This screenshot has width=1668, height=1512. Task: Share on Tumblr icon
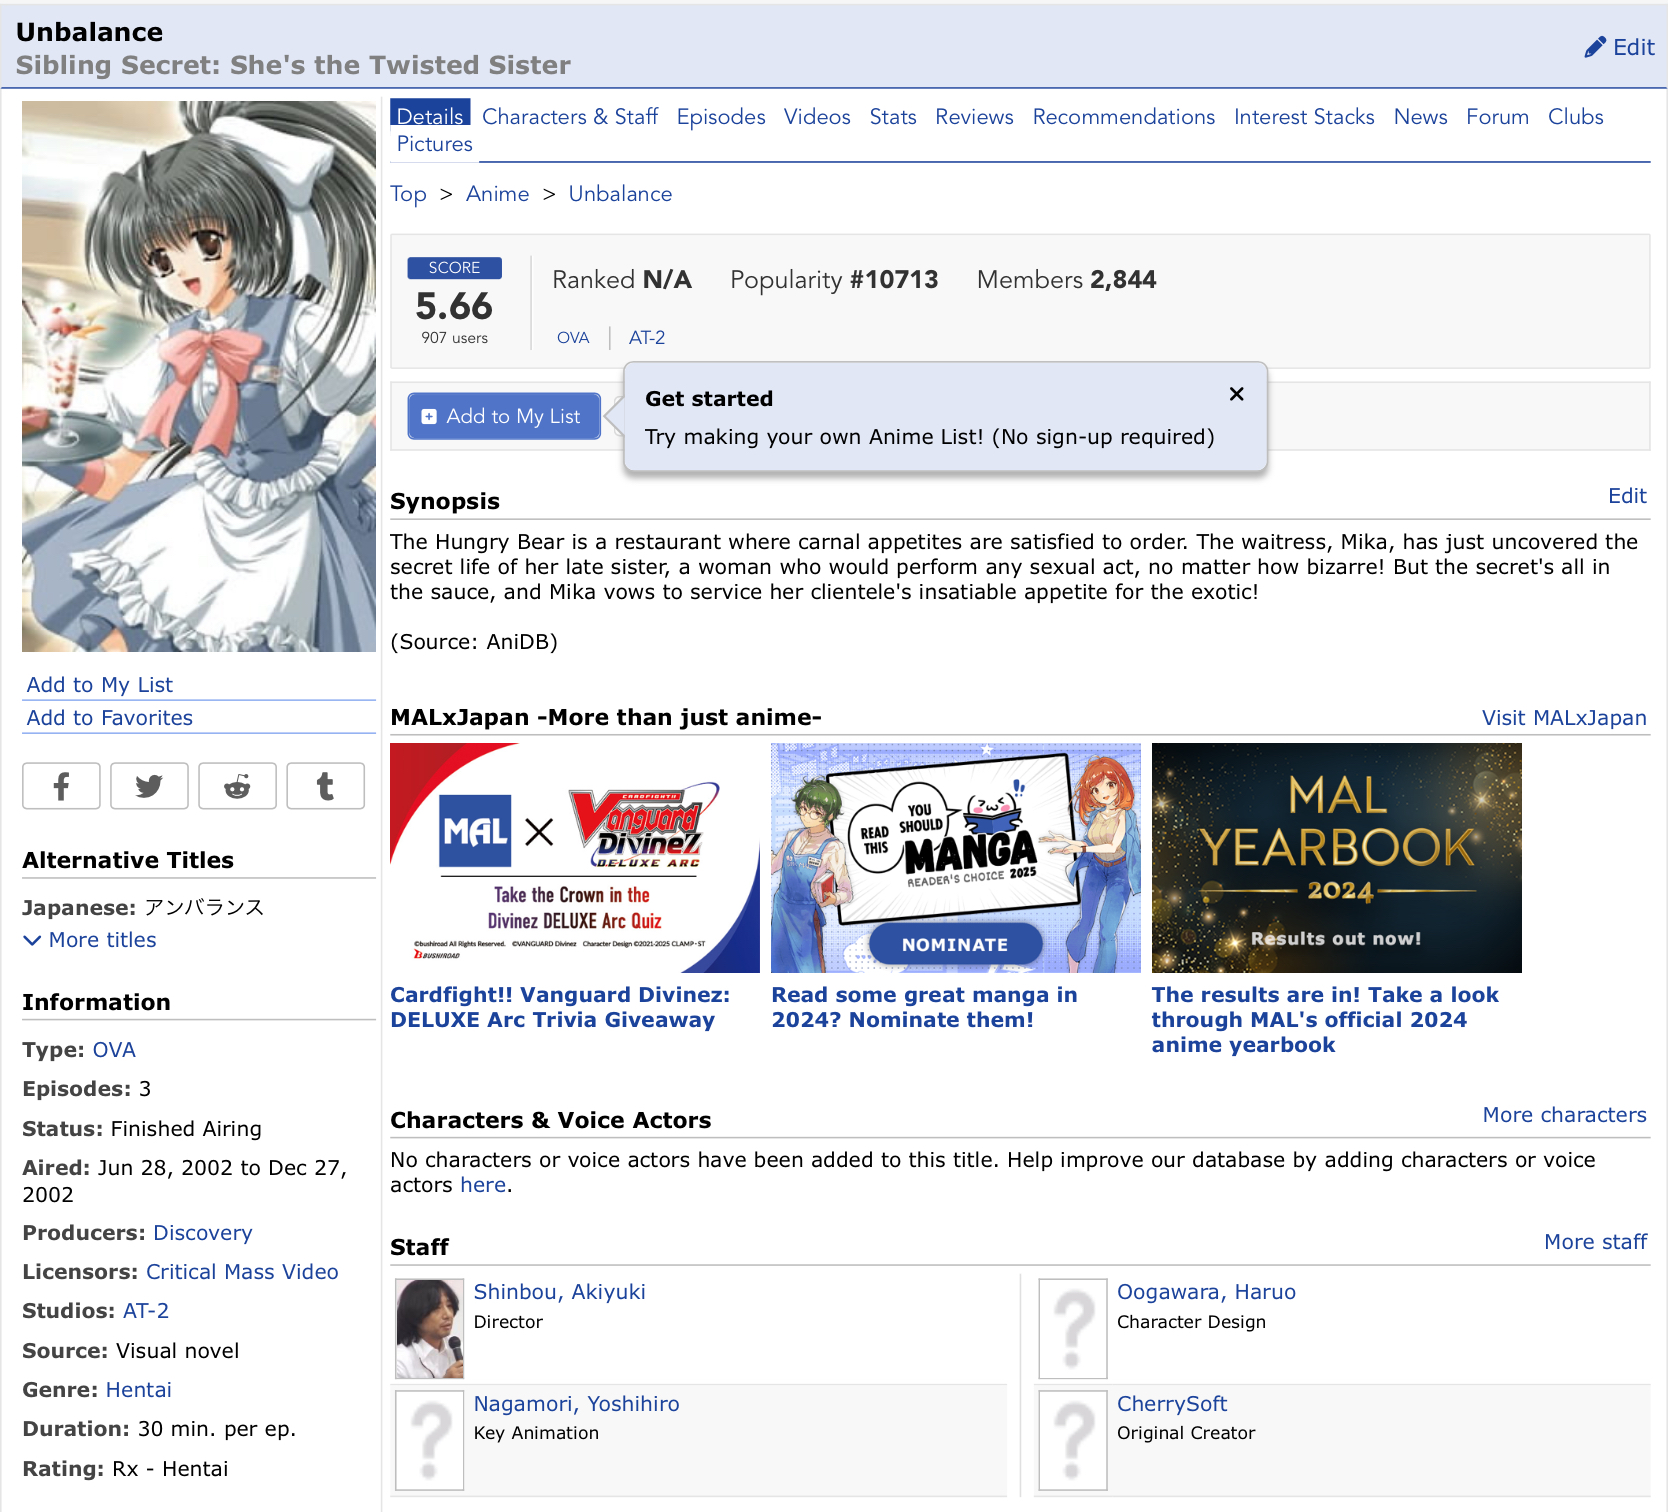pos(325,786)
